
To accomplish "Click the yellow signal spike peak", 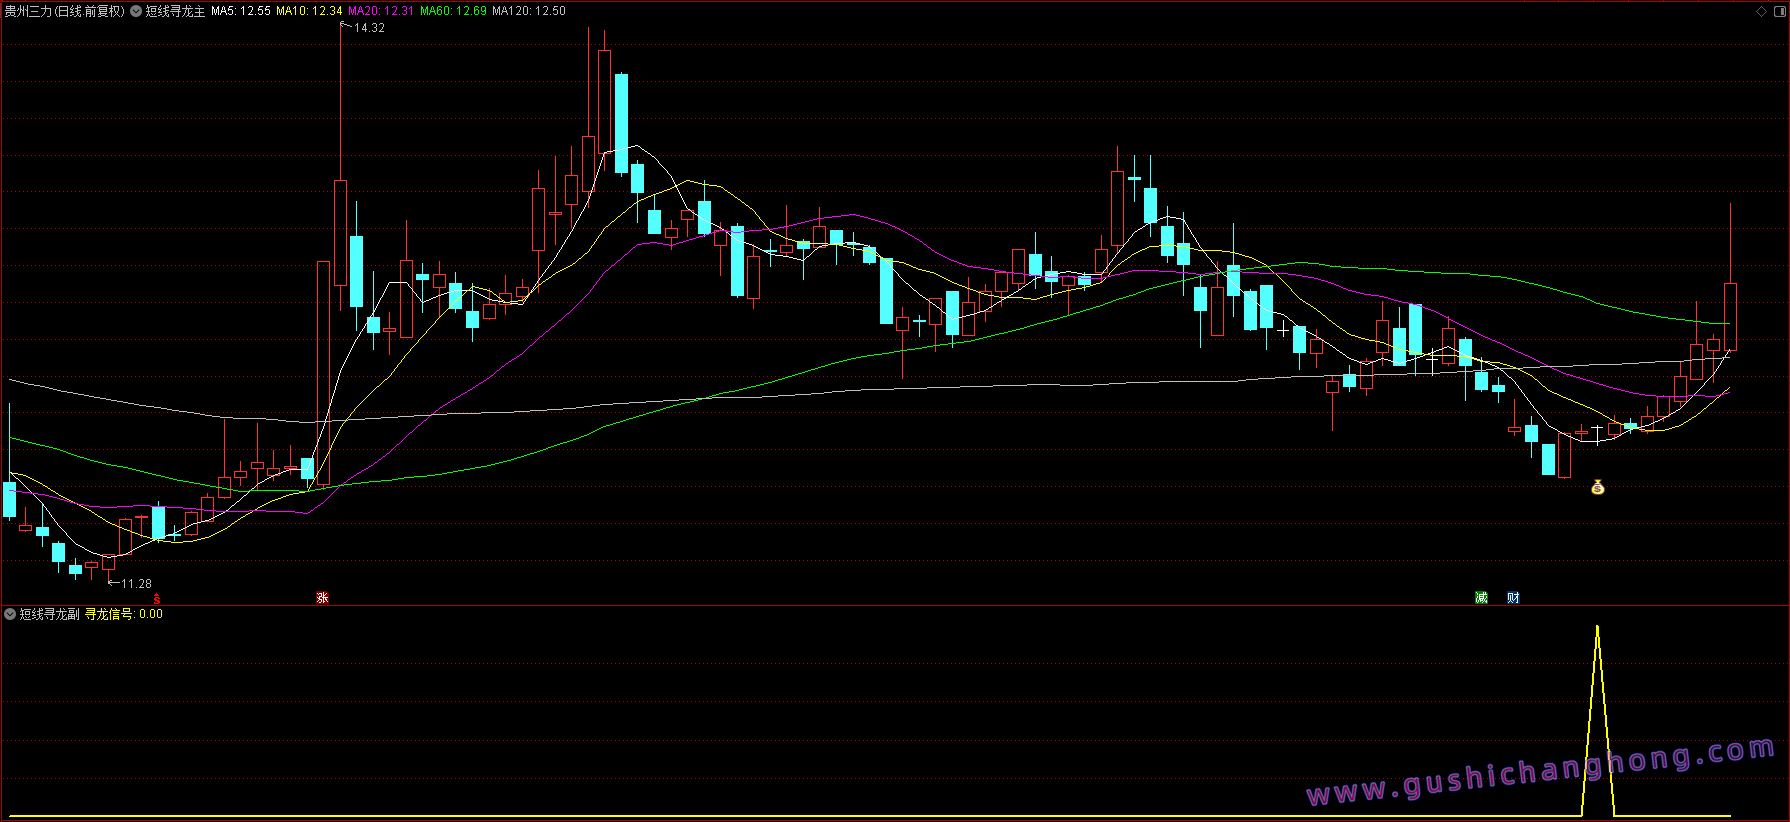I will (x=1597, y=628).
